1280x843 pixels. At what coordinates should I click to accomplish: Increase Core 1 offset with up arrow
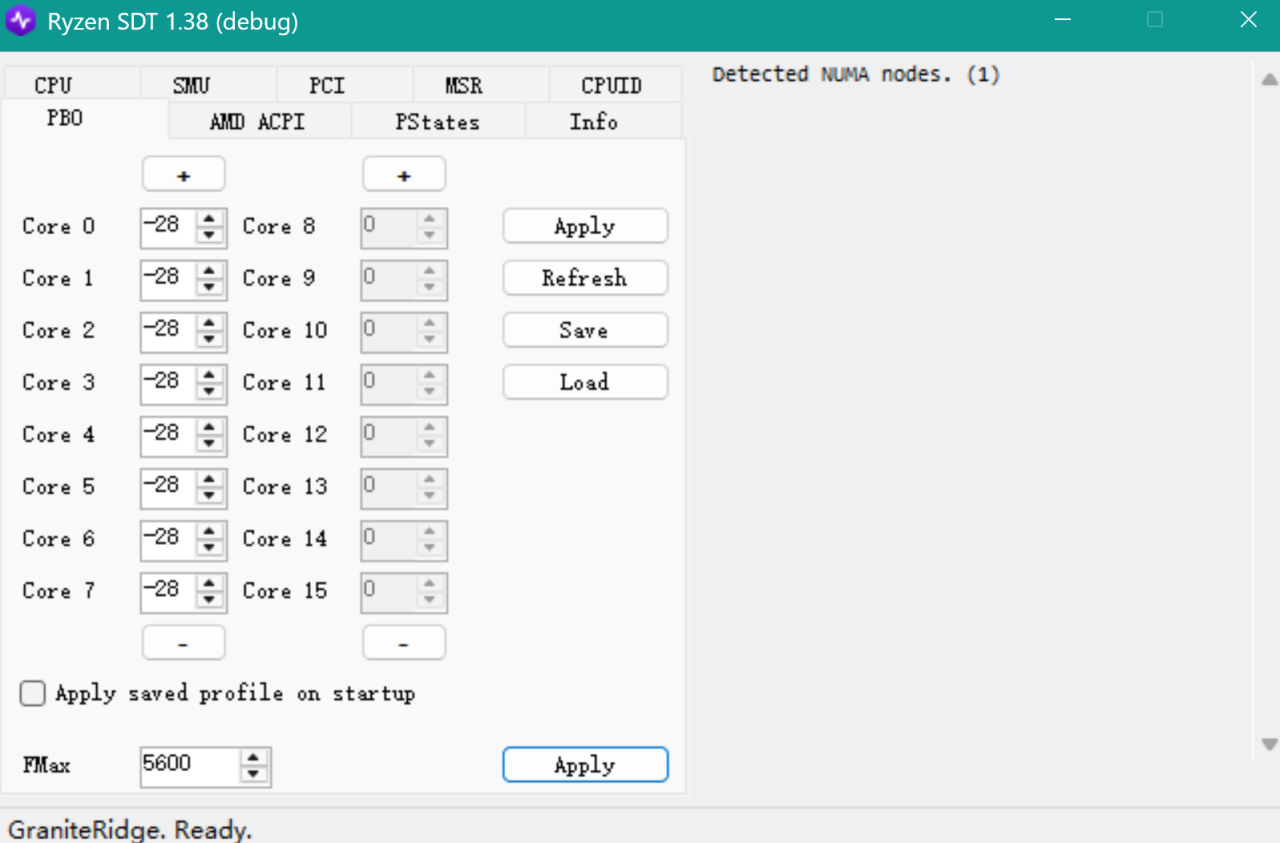(209, 270)
